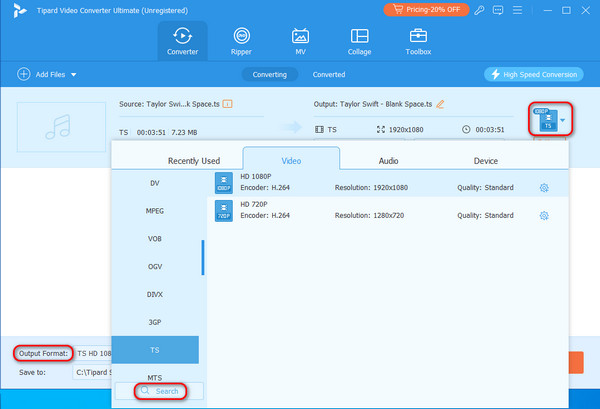Viewport: 600px width, 409px height.
Task: Click the TS 1080P output format icon
Action: coord(546,120)
